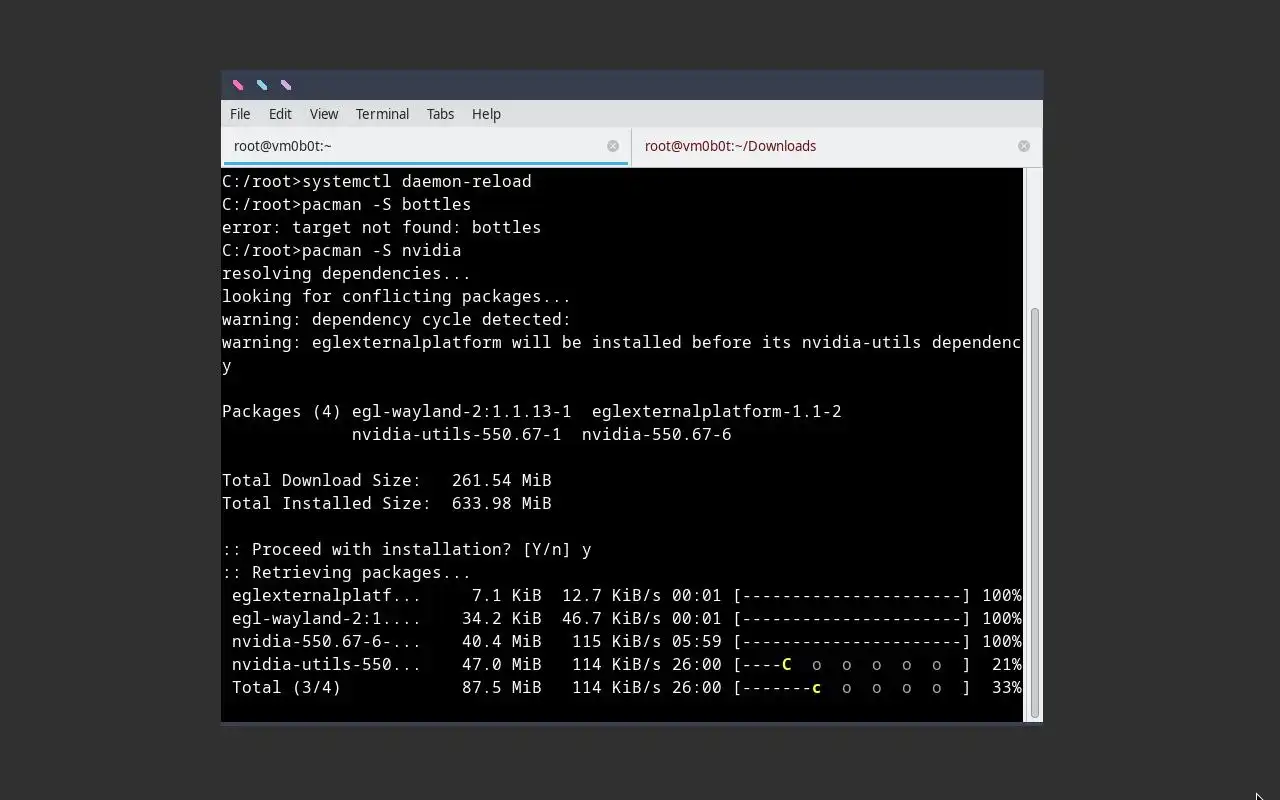Open the Help menu
Screen dimensions: 1280x800
[x=486, y=114]
